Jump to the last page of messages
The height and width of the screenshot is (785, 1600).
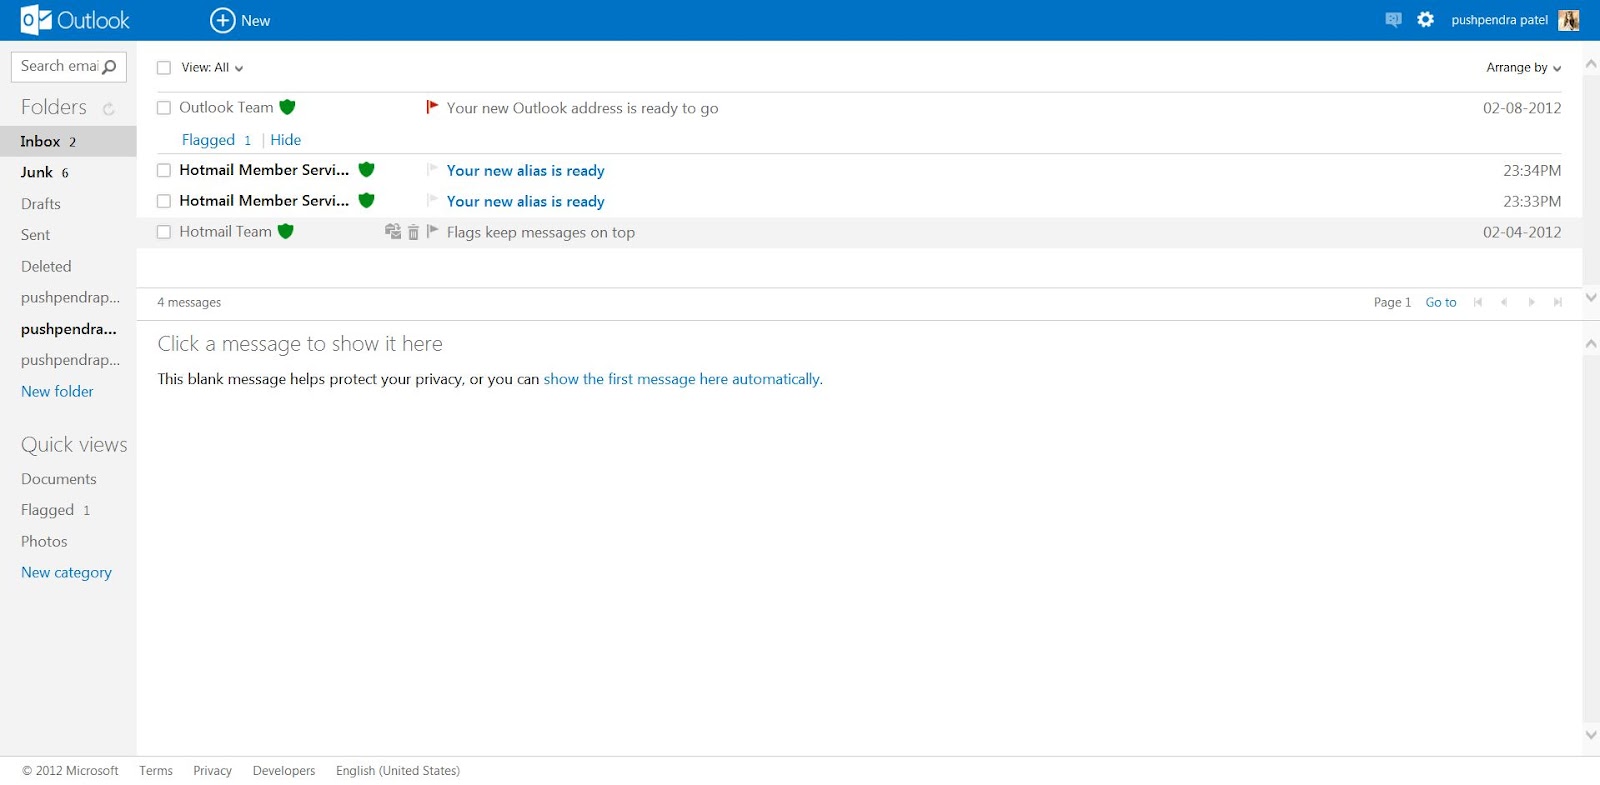click(1557, 302)
